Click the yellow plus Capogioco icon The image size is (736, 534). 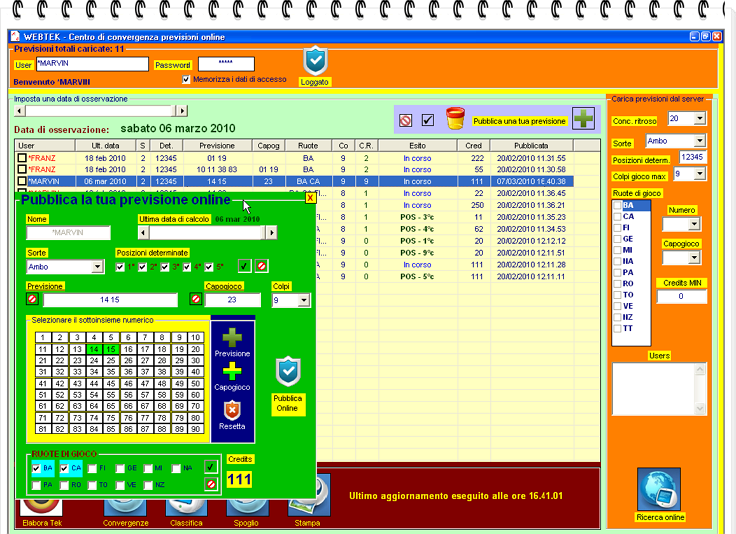(x=232, y=372)
